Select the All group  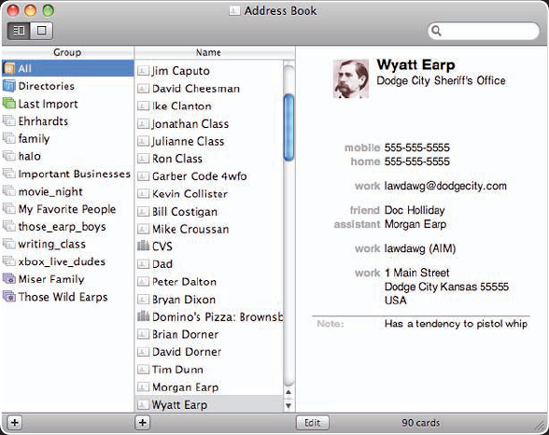(68, 68)
